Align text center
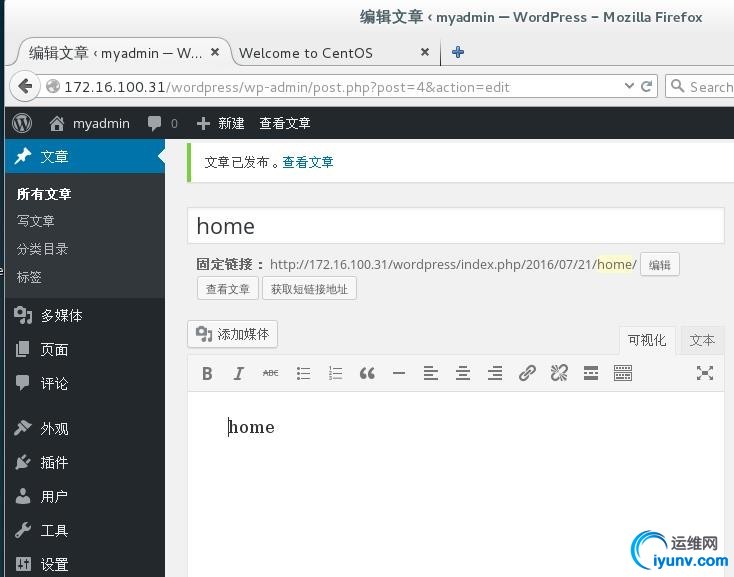The image size is (734, 577). click(463, 373)
